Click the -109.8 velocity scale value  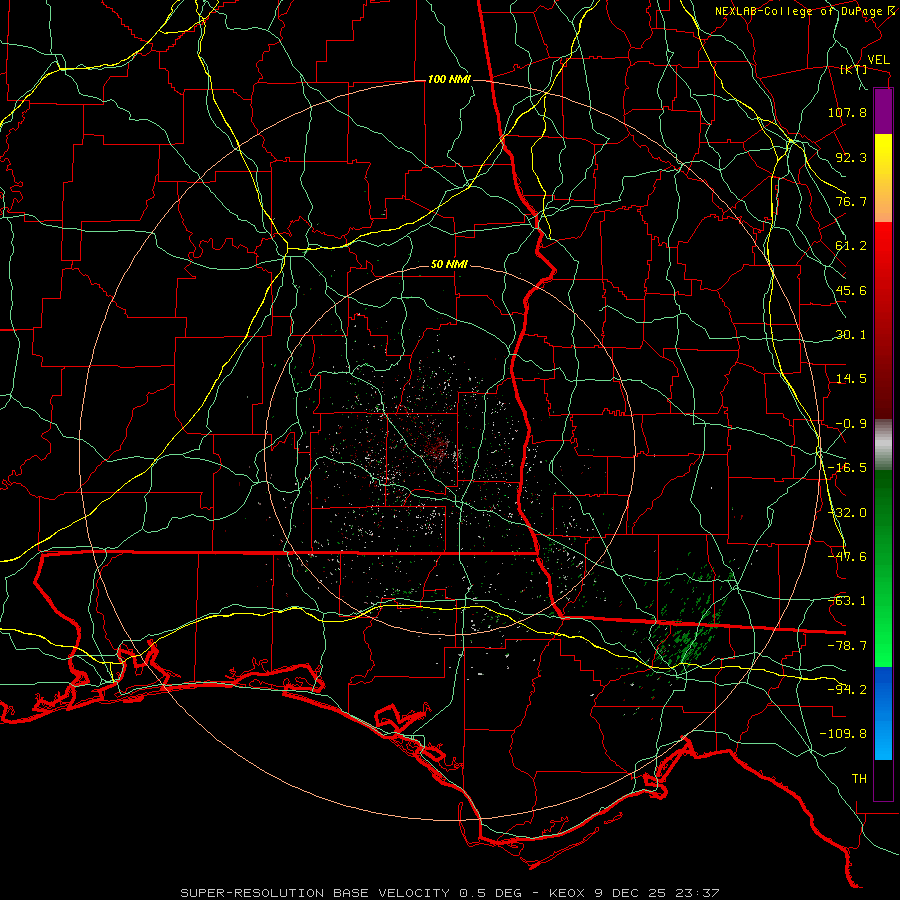[843, 734]
